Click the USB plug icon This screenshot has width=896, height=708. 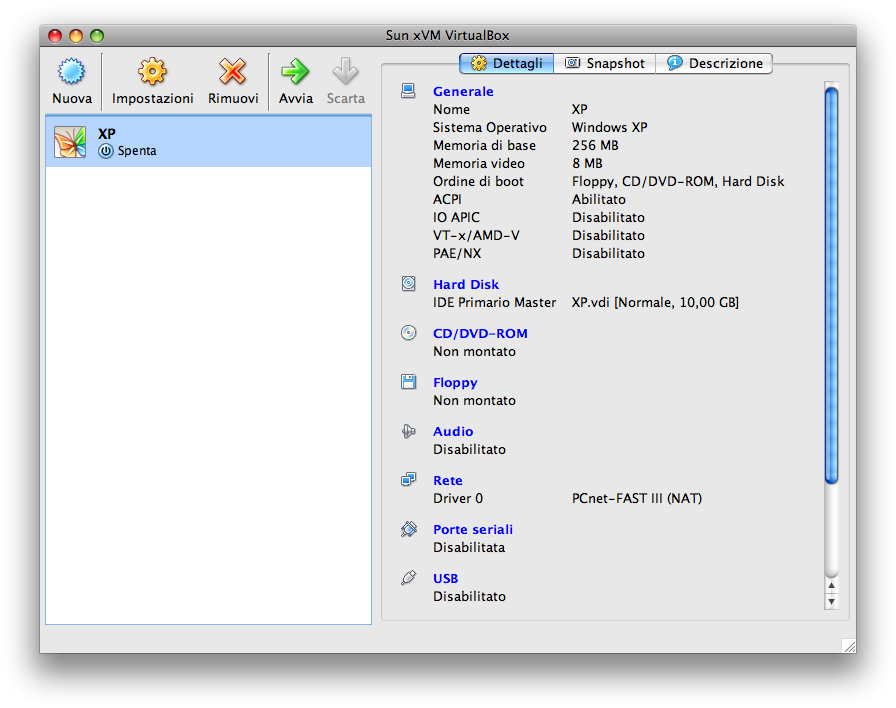pyautogui.click(x=409, y=578)
